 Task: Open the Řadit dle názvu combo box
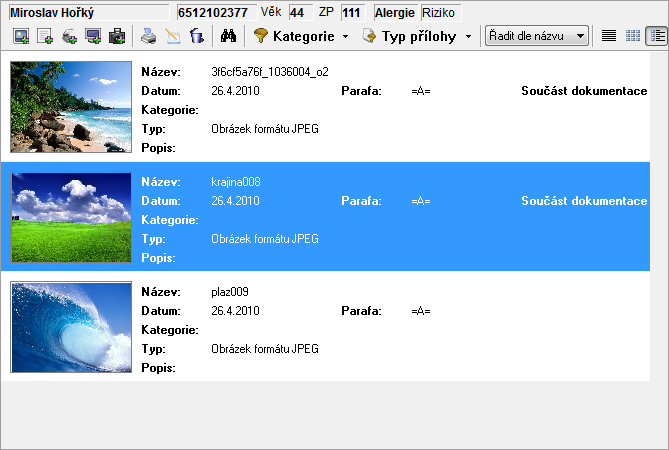536,36
